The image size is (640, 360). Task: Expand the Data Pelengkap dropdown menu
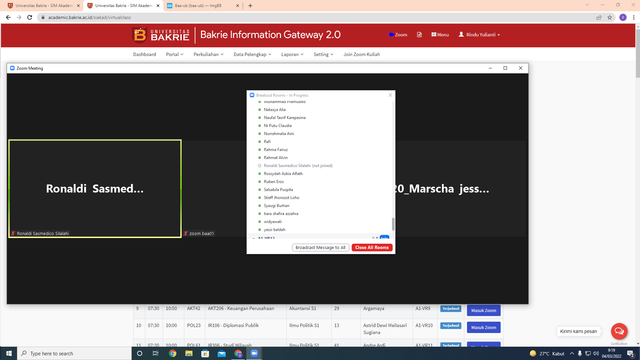click(252, 54)
